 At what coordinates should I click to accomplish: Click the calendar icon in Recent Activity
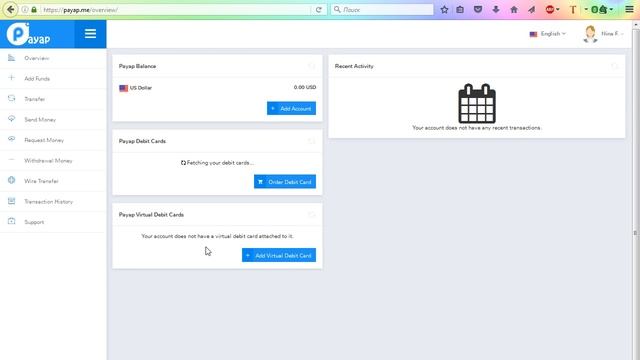coord(477,103)
